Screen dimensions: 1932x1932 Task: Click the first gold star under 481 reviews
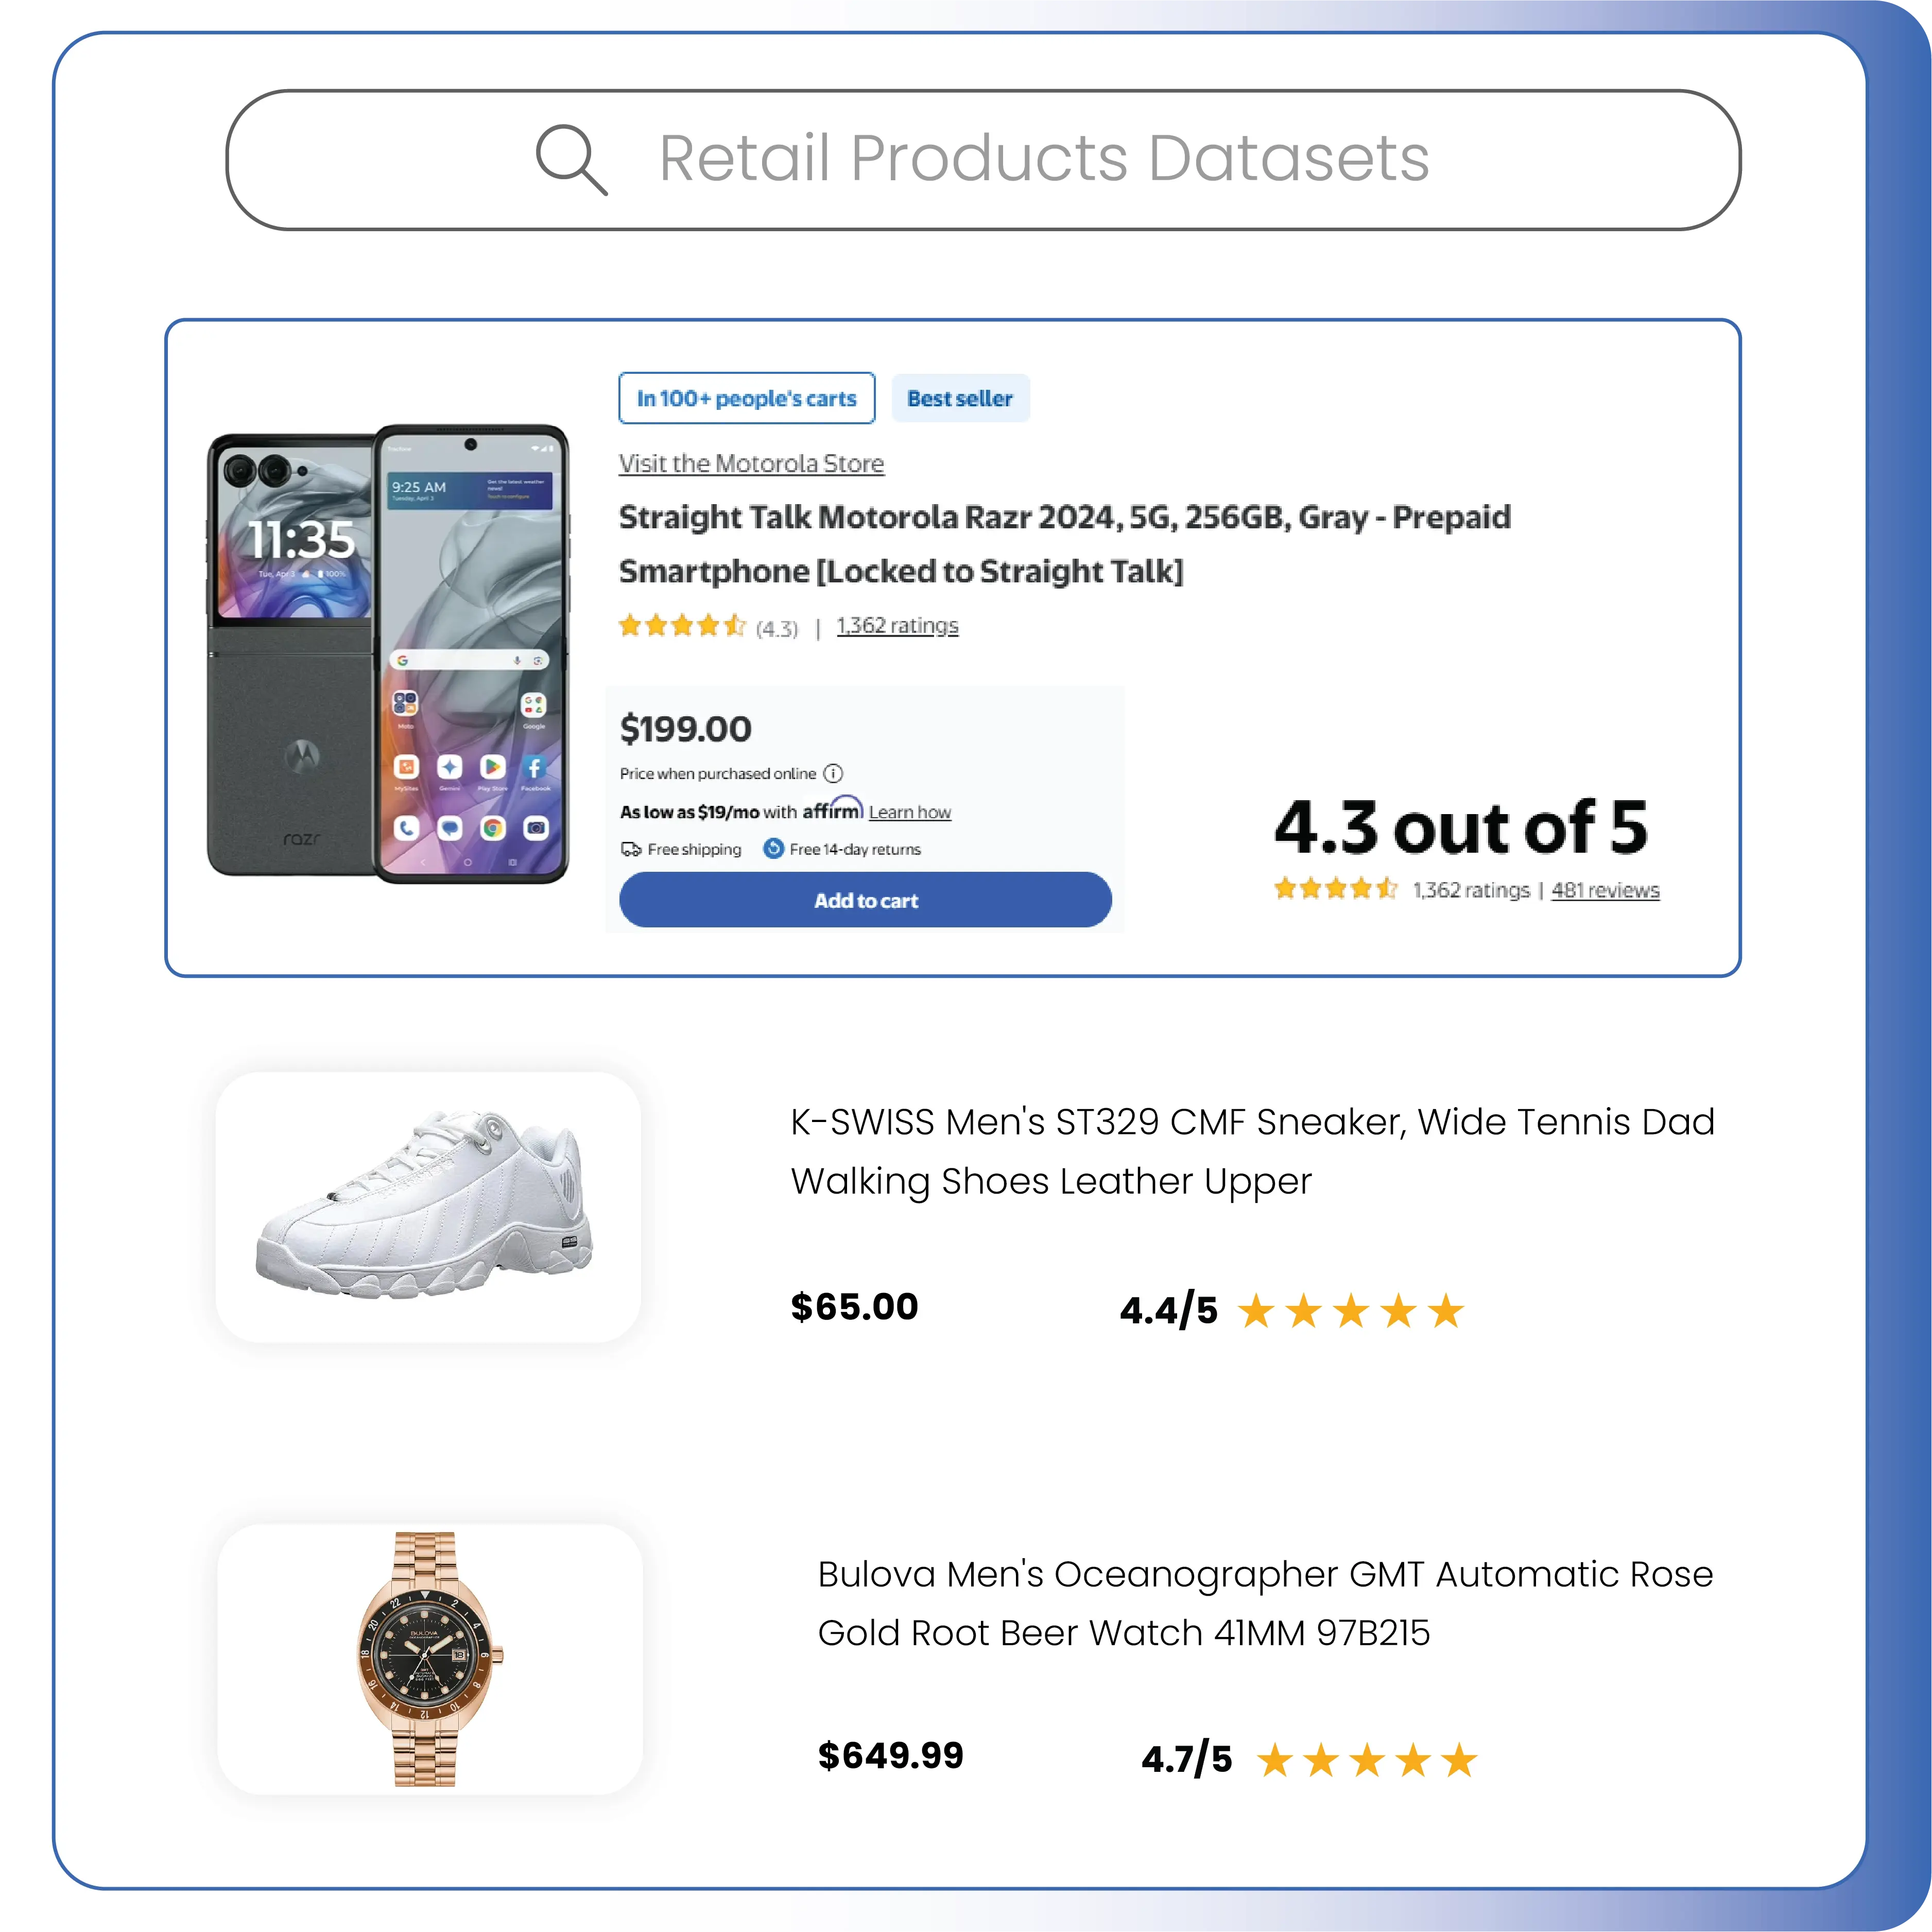[x=1285, y=888]
